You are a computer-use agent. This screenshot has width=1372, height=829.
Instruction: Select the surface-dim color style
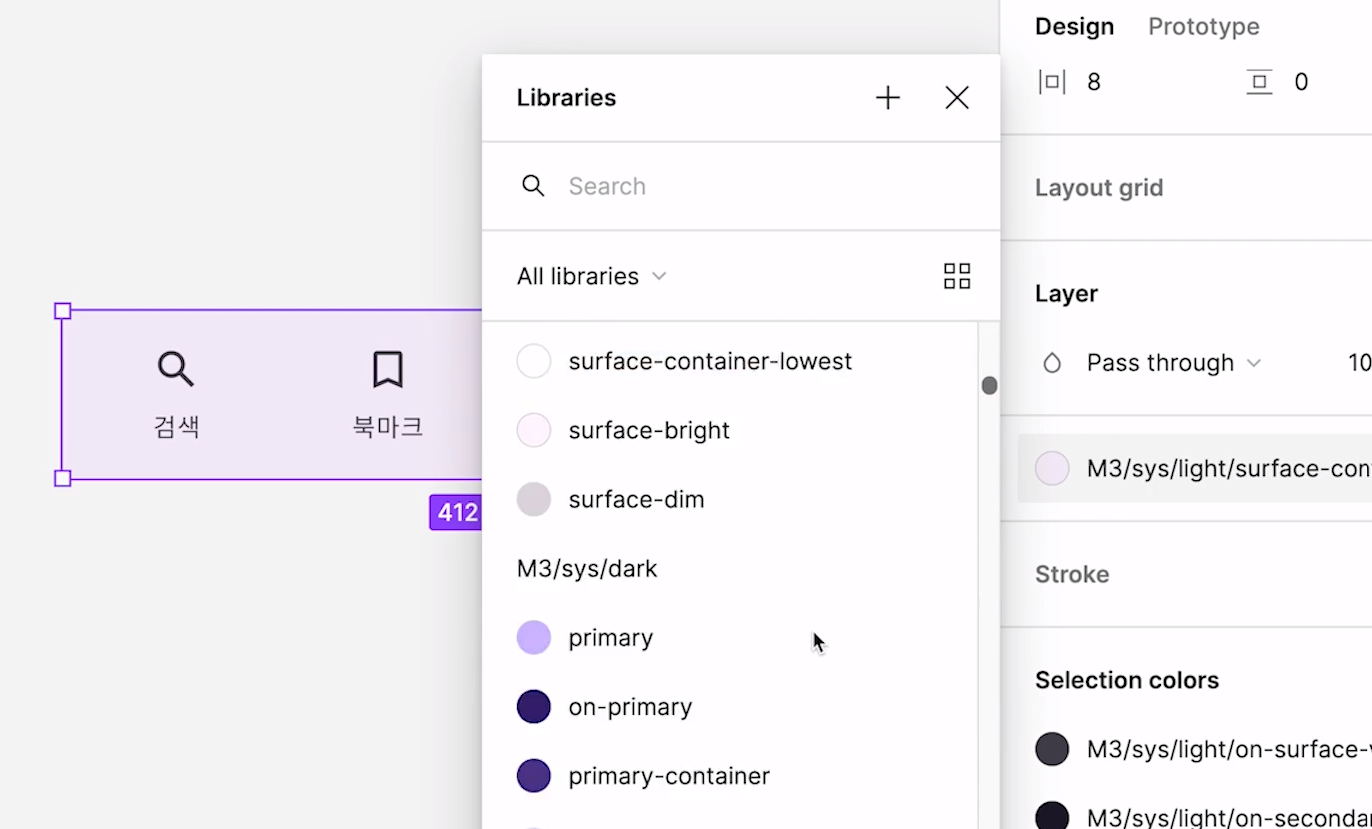(x=730, y=499)
